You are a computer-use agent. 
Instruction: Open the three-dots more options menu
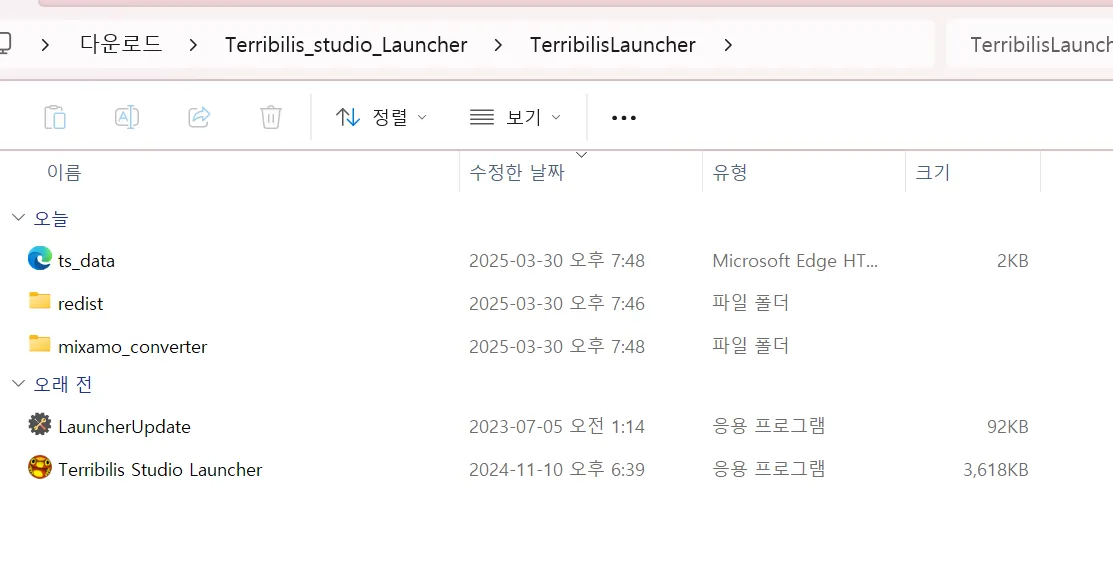(x=623, y=118)
